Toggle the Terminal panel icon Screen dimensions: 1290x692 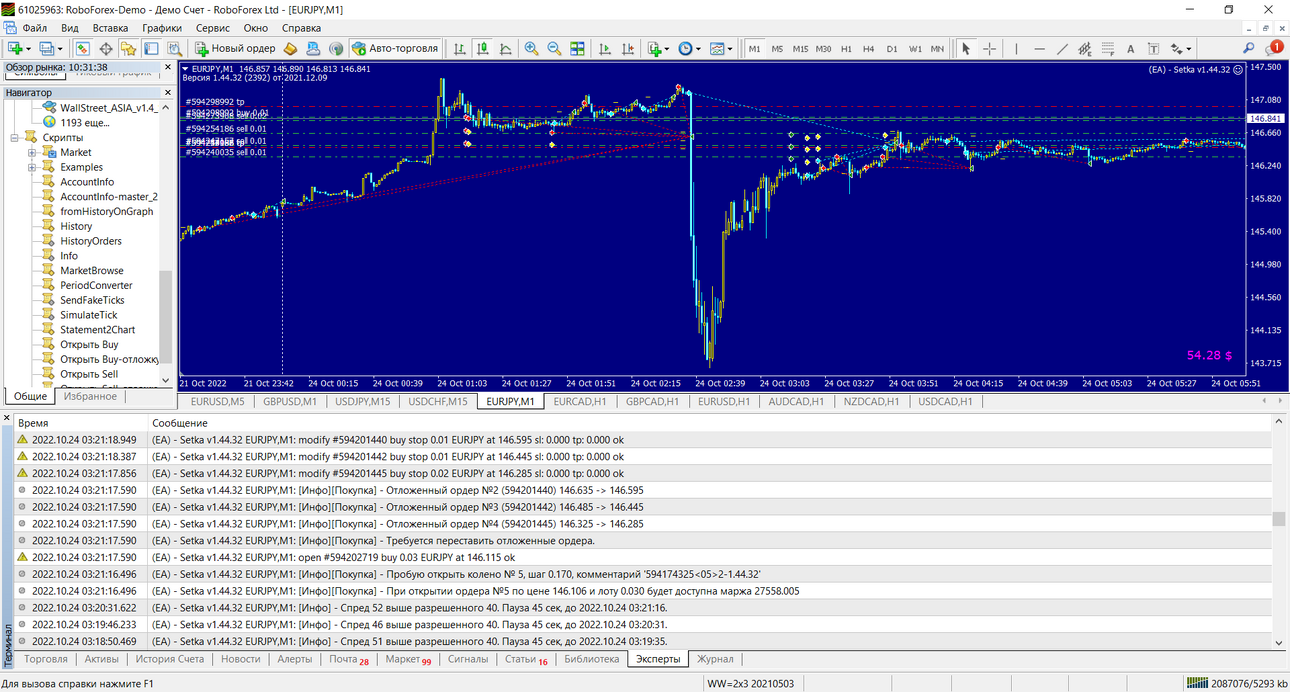point(151,48)
